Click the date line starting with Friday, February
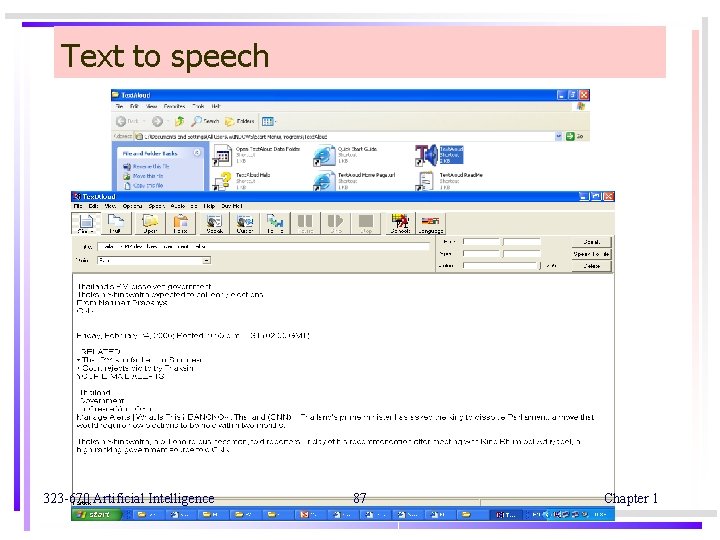Screen dimensions: 720x540 point(193,336)
